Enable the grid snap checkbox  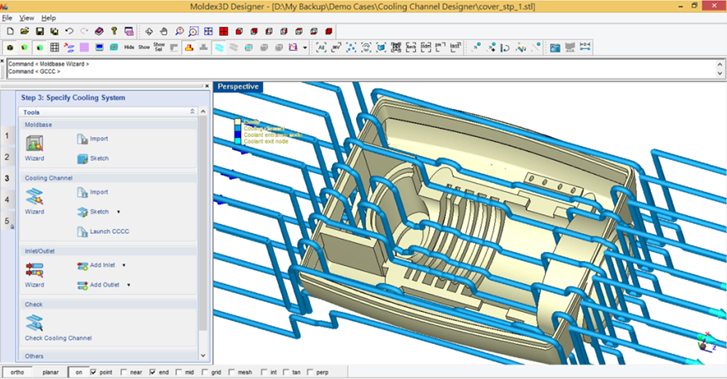204,372
